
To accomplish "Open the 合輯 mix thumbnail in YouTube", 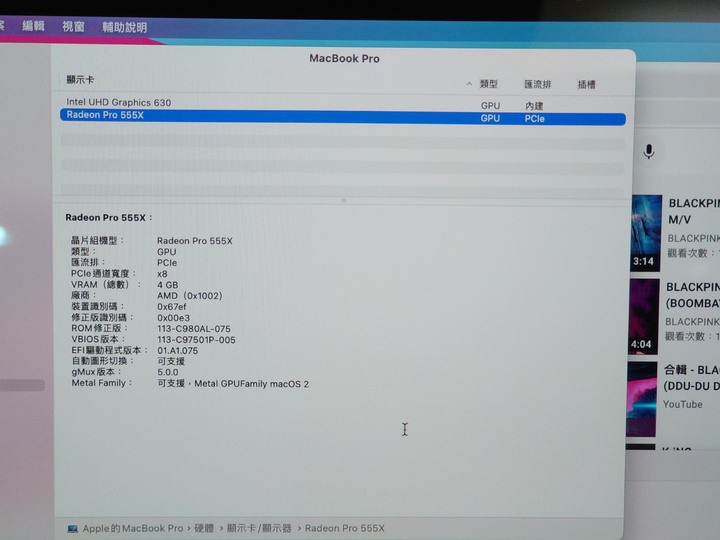I will pyautogui.click(x=641, y=399).
